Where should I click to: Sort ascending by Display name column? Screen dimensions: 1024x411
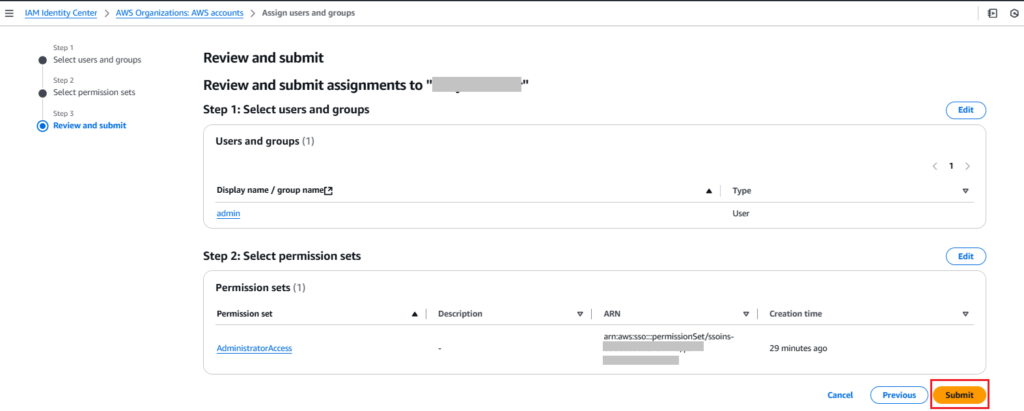(709, 191)
